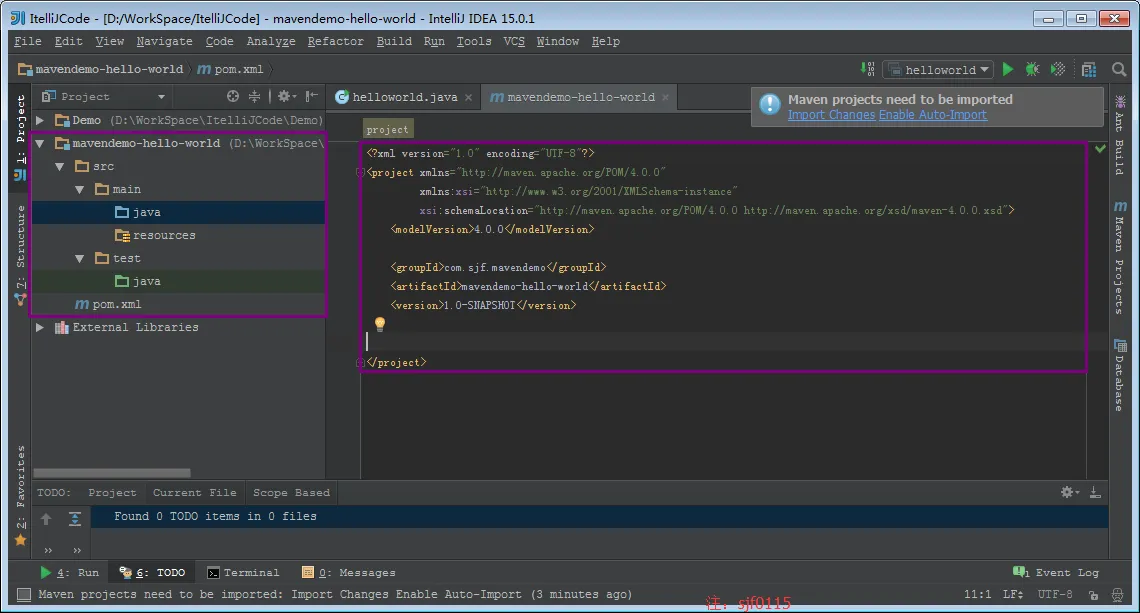Collapse the test folder
The image size is (1140, 613).
[79, 258]
